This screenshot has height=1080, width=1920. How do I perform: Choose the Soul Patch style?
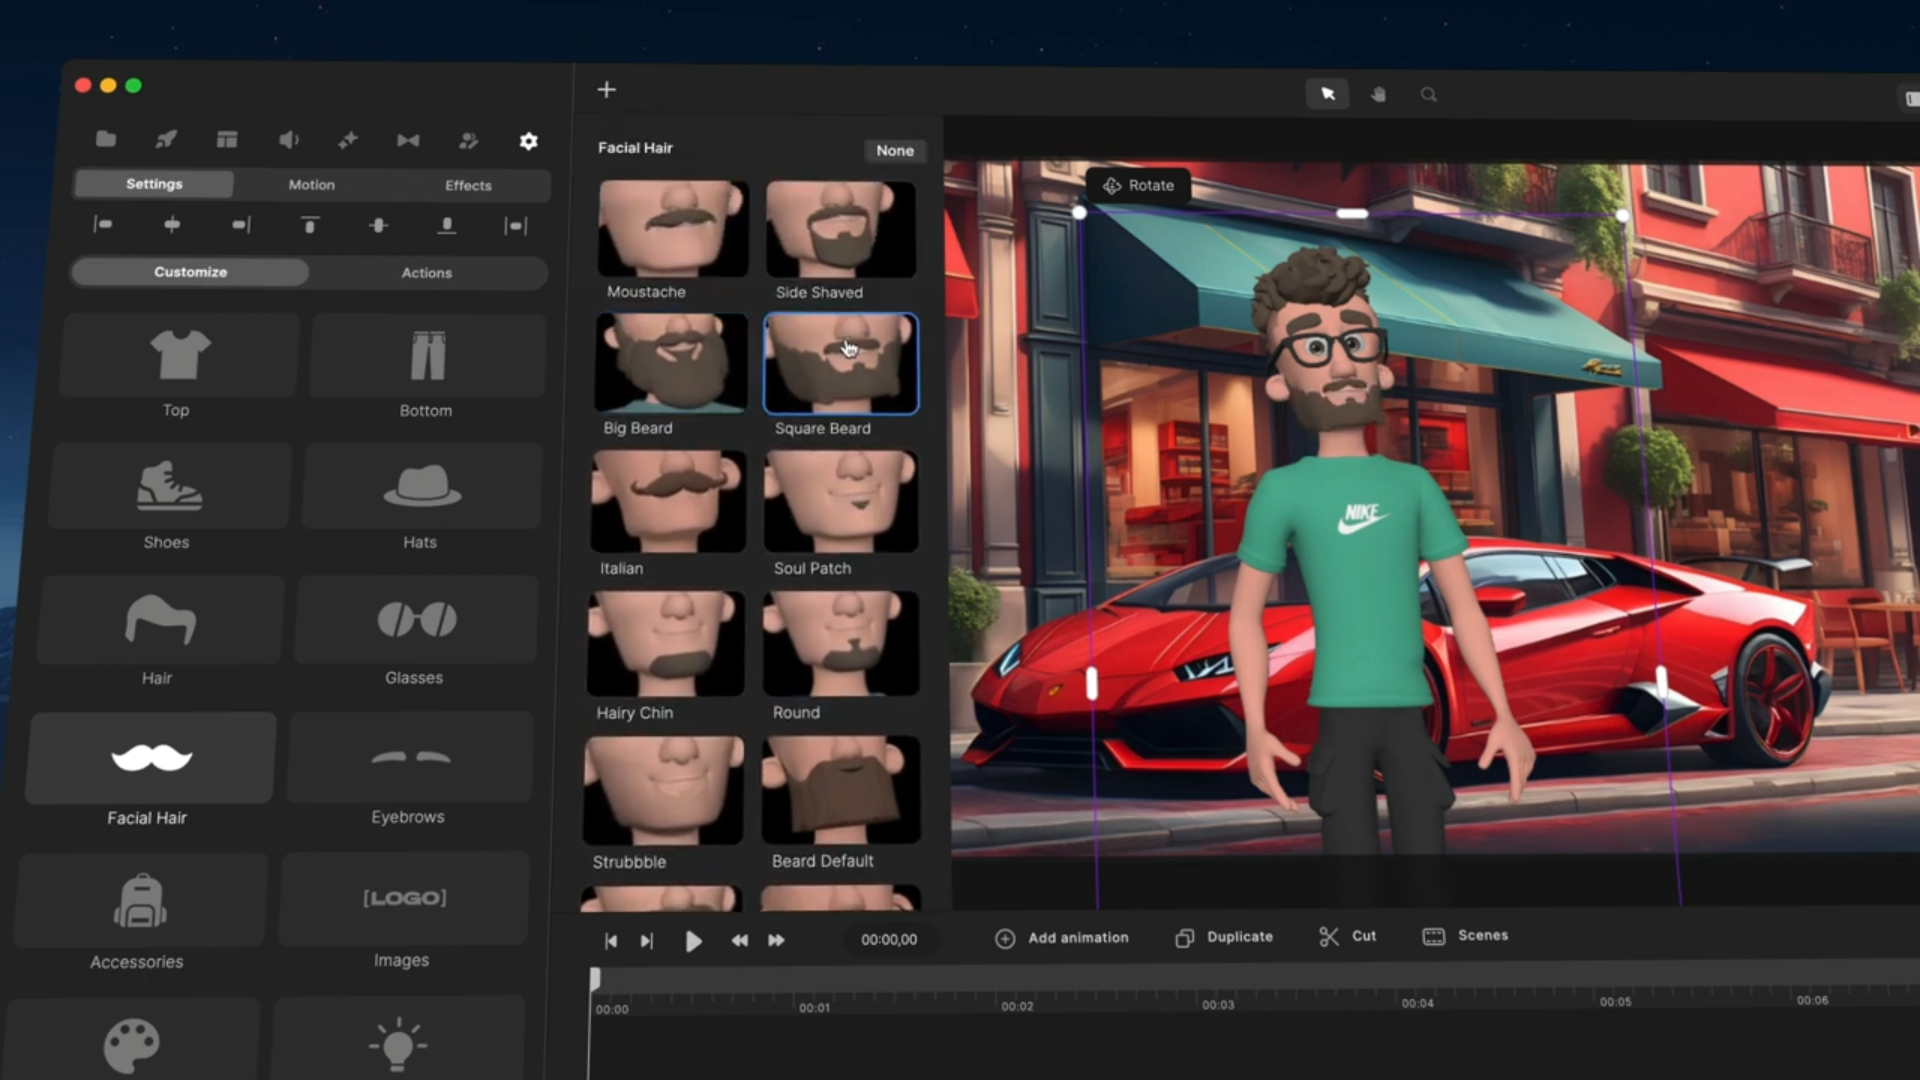(841, 501)
